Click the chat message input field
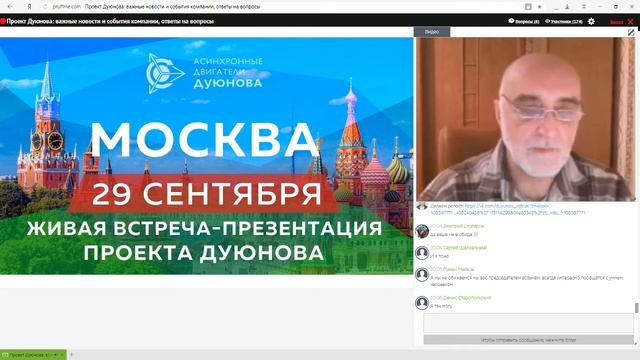The height and width of the screenshot is (360, 640). click(x=528, y=323)
